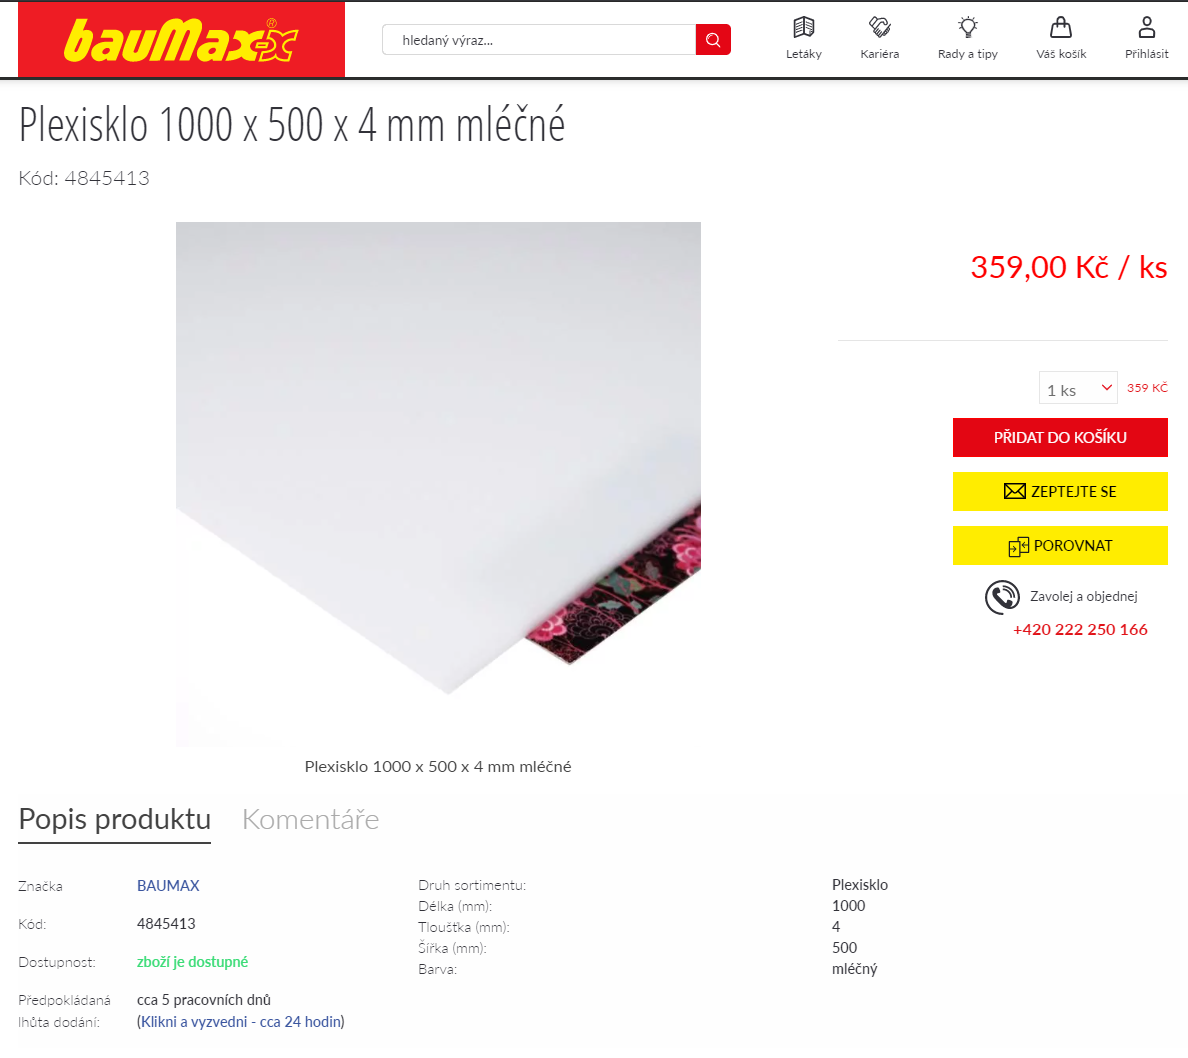Screen dimensions: 1188x1058
Task: Switch to the Komentáře tab
Action: [x=310, y=819]
